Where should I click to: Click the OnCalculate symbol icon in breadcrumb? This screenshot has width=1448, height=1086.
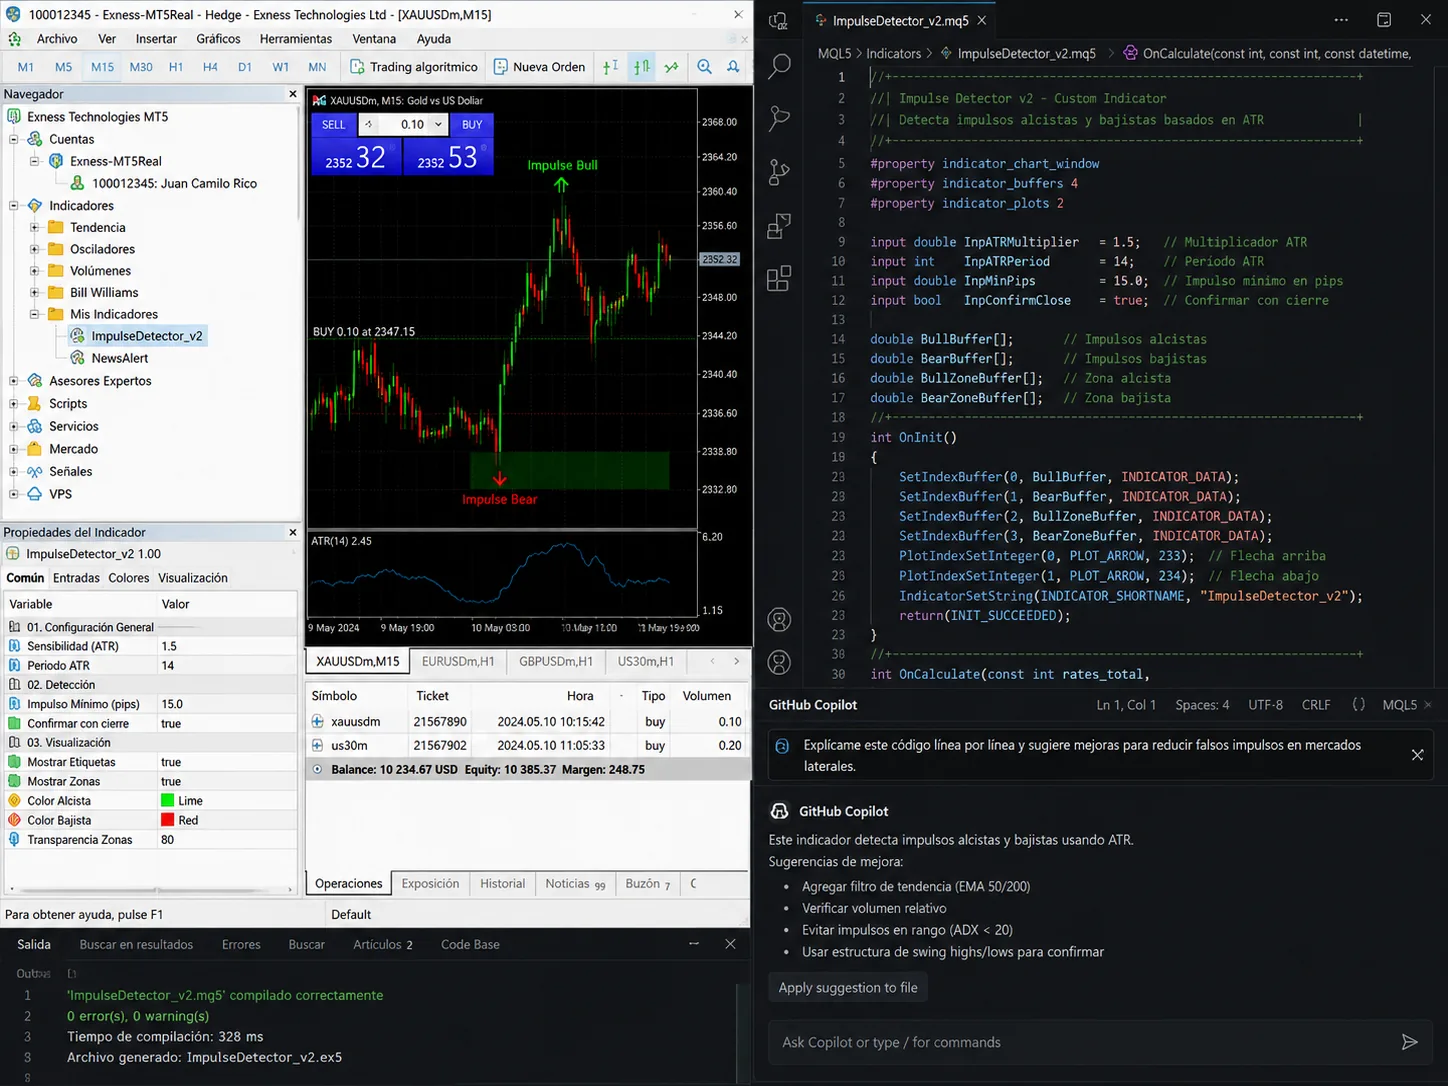tap(1130, 53)
